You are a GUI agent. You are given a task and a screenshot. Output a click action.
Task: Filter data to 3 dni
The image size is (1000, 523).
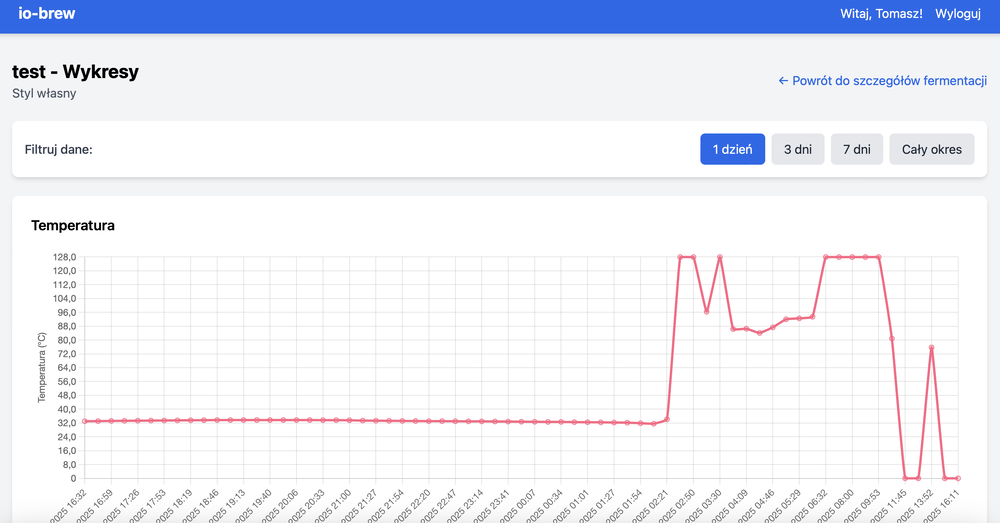pos(797,149)
